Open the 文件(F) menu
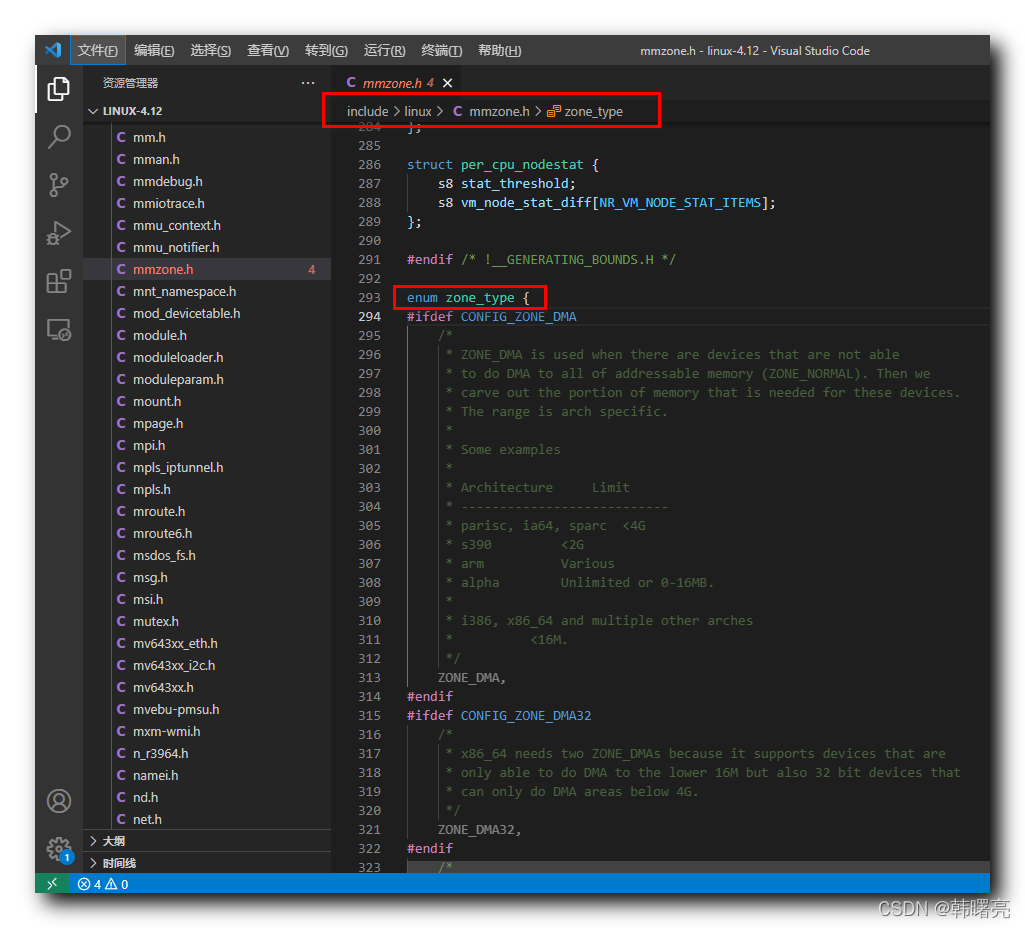This screenshot has height=928, width=1025. coord(97,50)
